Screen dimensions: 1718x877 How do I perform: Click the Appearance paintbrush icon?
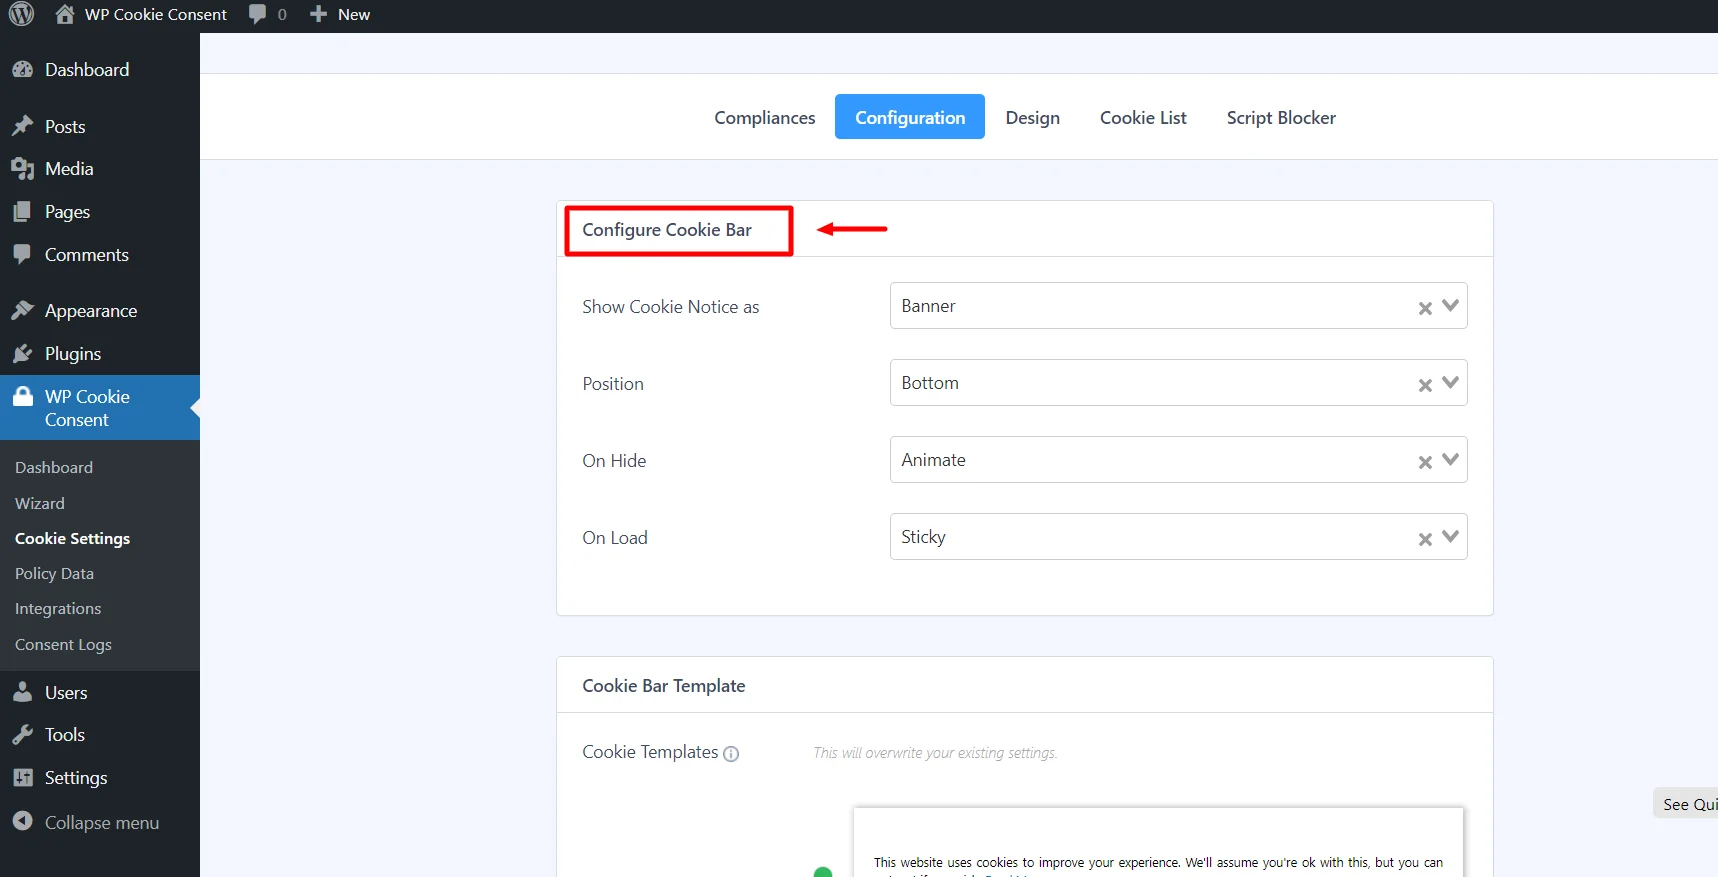[x=22, y=310]
